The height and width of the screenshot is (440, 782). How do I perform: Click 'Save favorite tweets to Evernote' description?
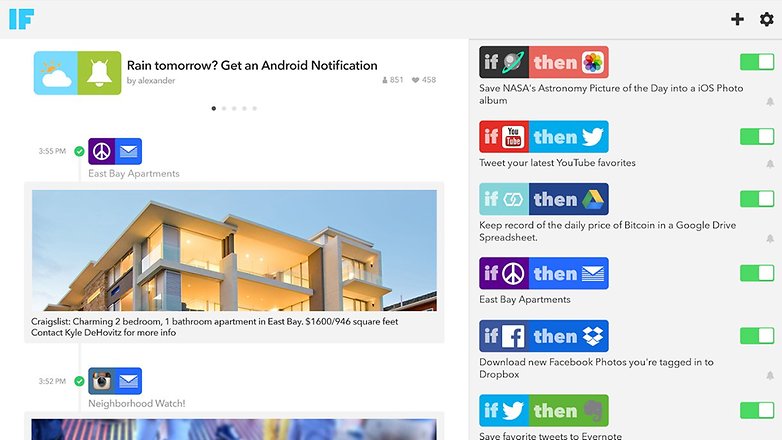point(550,436)
